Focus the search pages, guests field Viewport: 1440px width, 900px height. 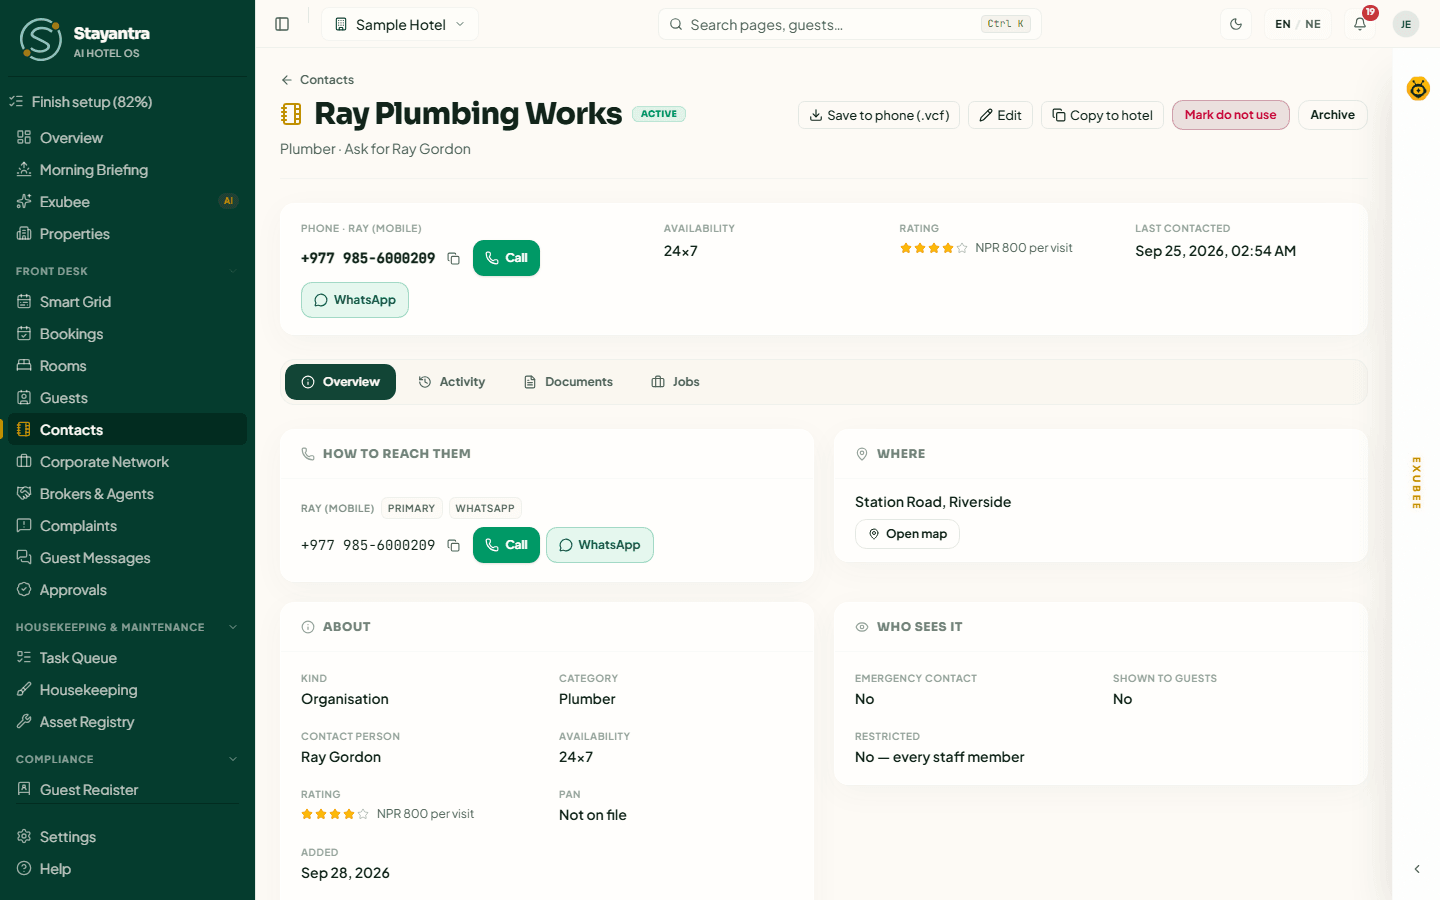point(850,24)
